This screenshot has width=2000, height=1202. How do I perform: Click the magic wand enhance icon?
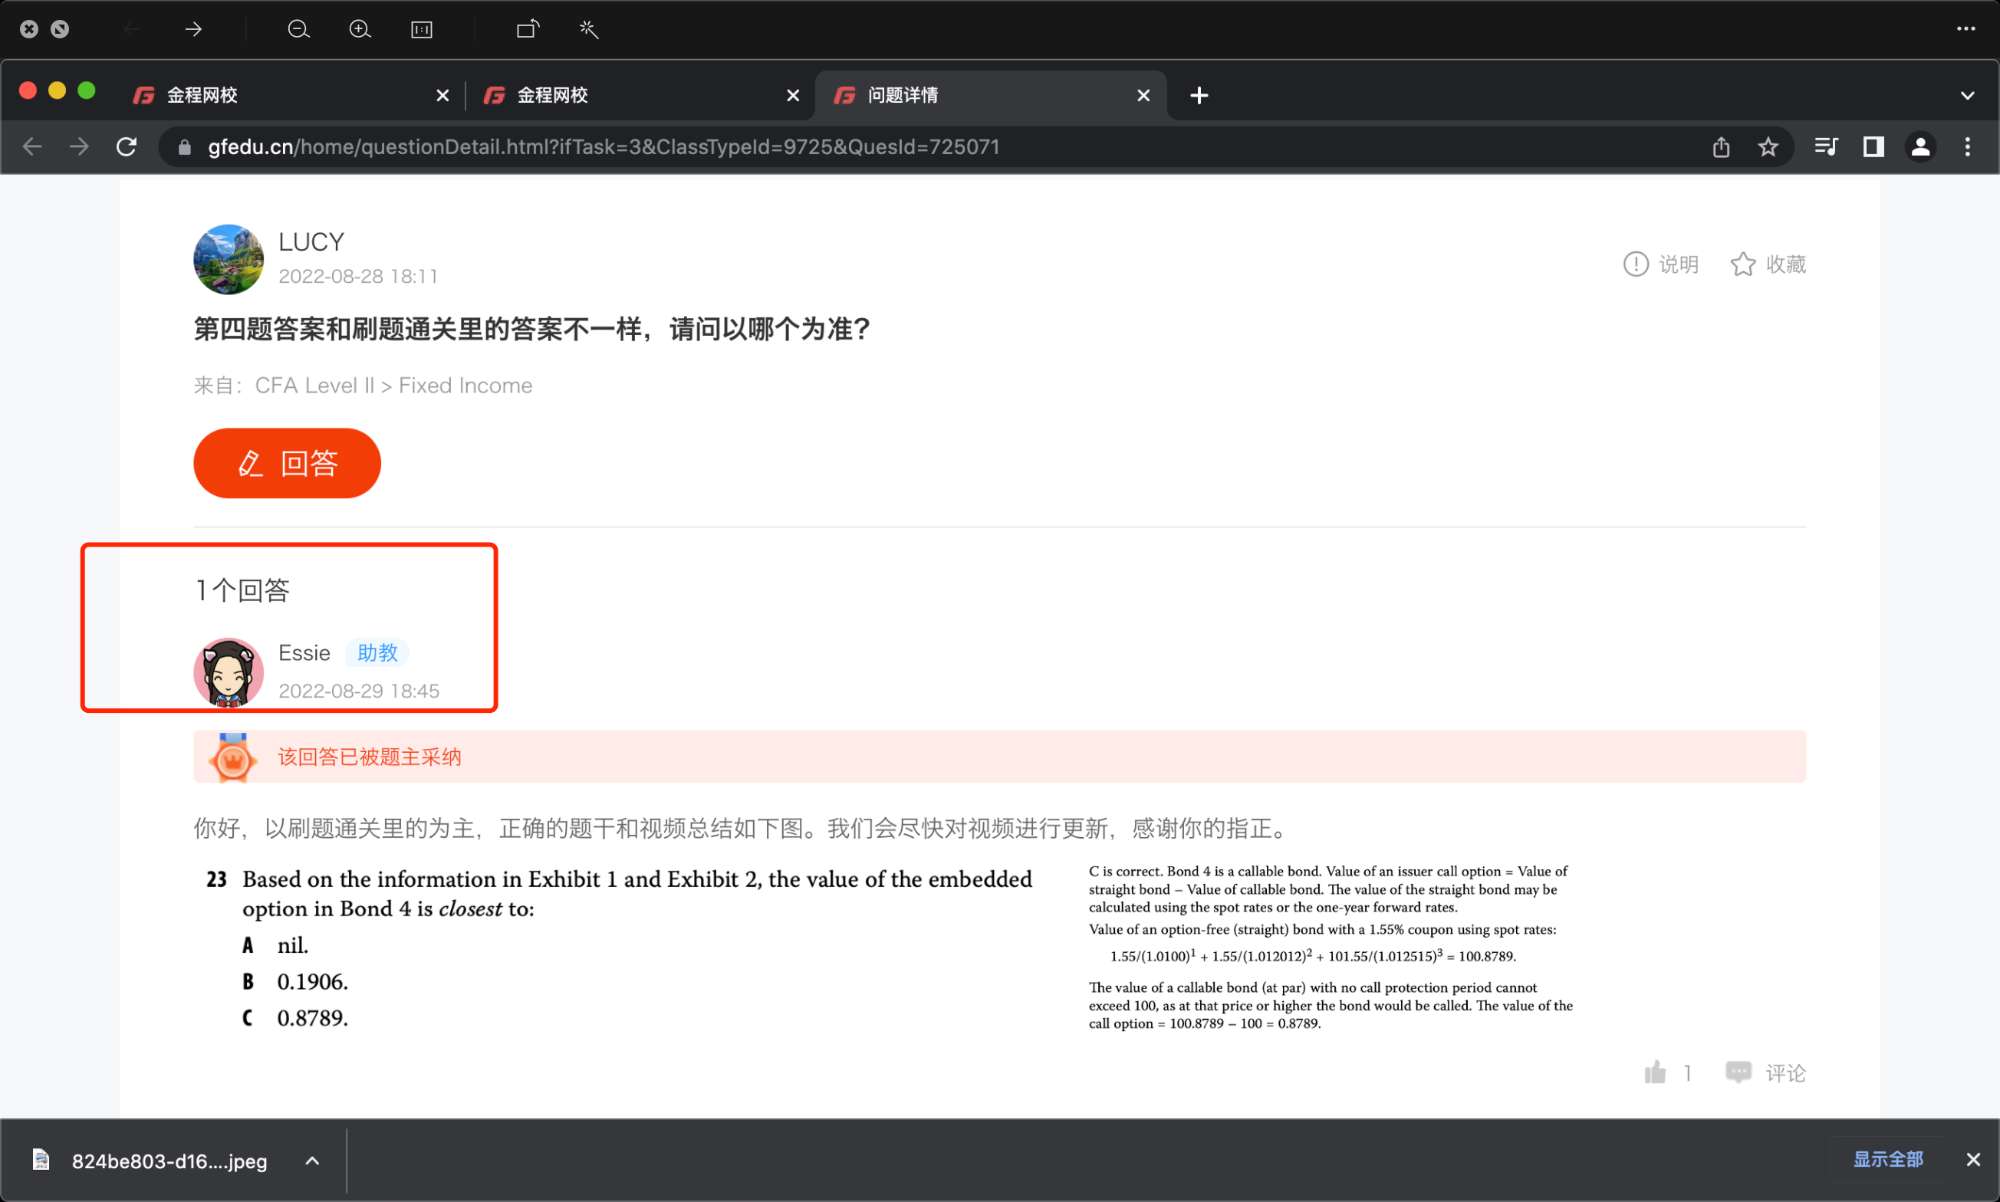click(589, 29)
